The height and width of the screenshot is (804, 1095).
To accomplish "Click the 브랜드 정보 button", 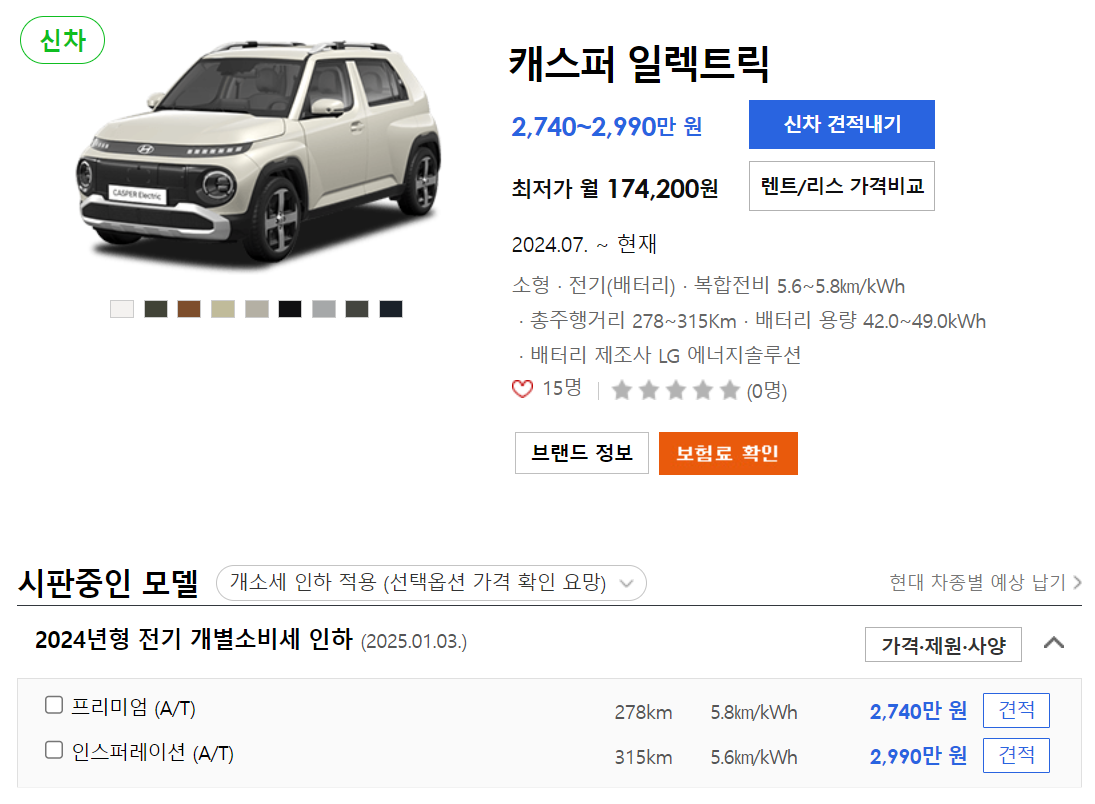I will click(581, 452).
